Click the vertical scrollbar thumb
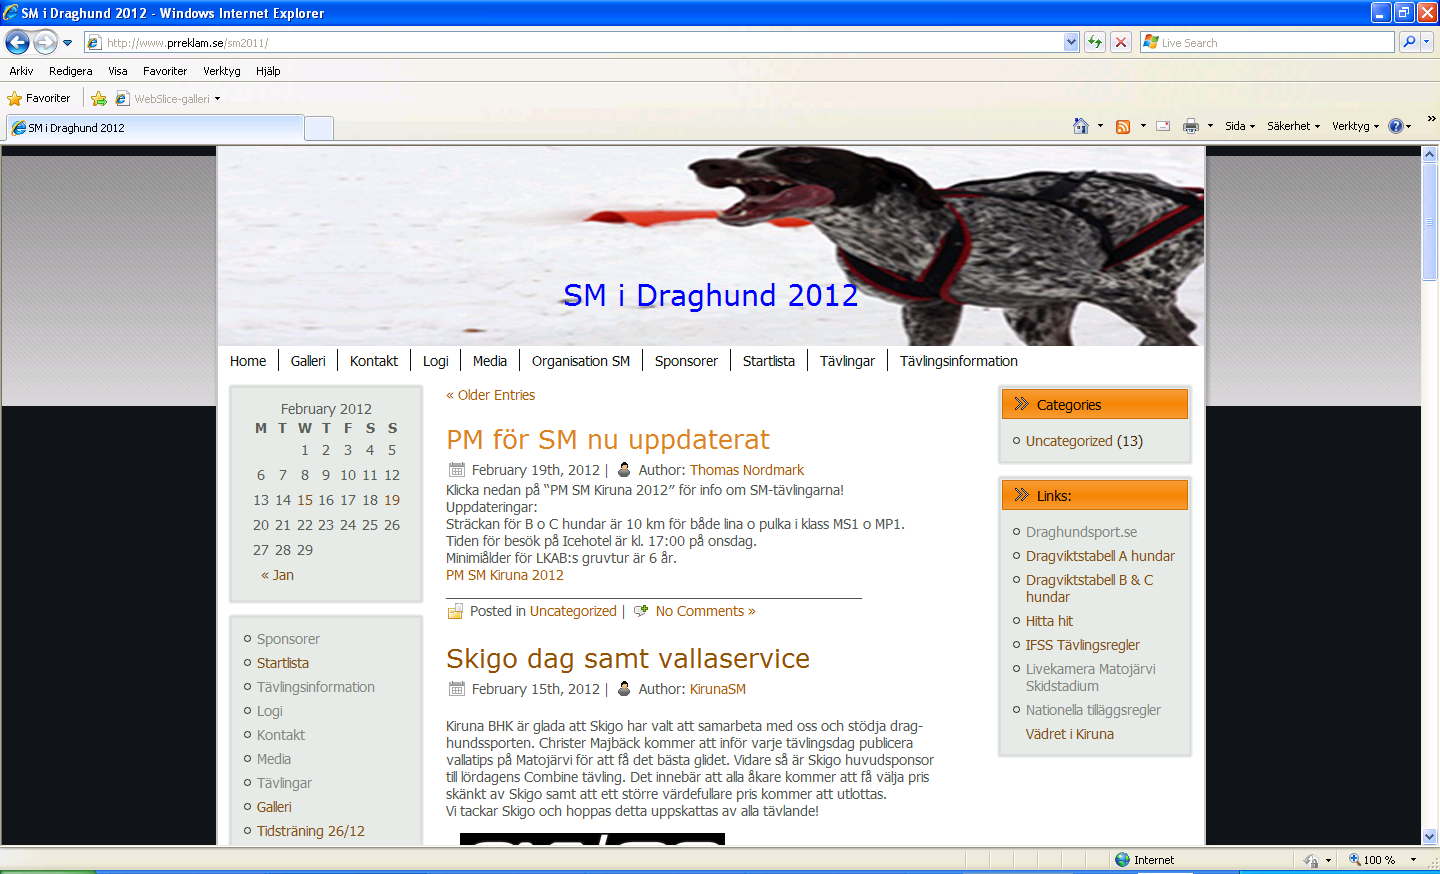This screenshot has height=874, width=1440. [1430, 222]
